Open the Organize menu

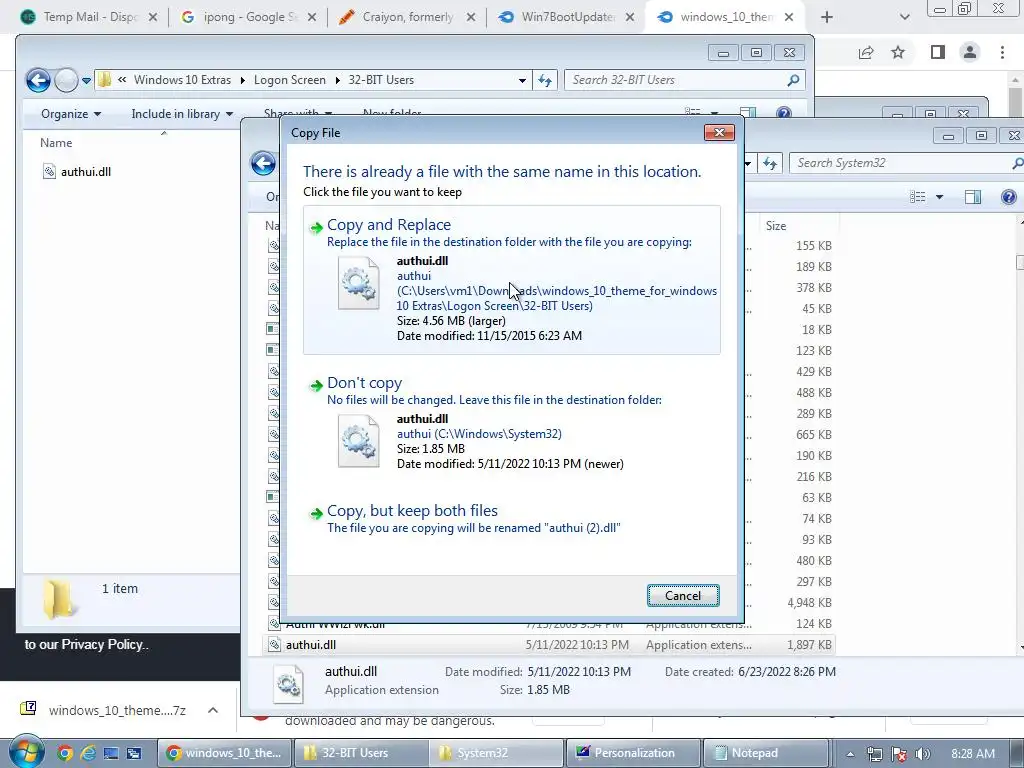[x=71, y=114]
